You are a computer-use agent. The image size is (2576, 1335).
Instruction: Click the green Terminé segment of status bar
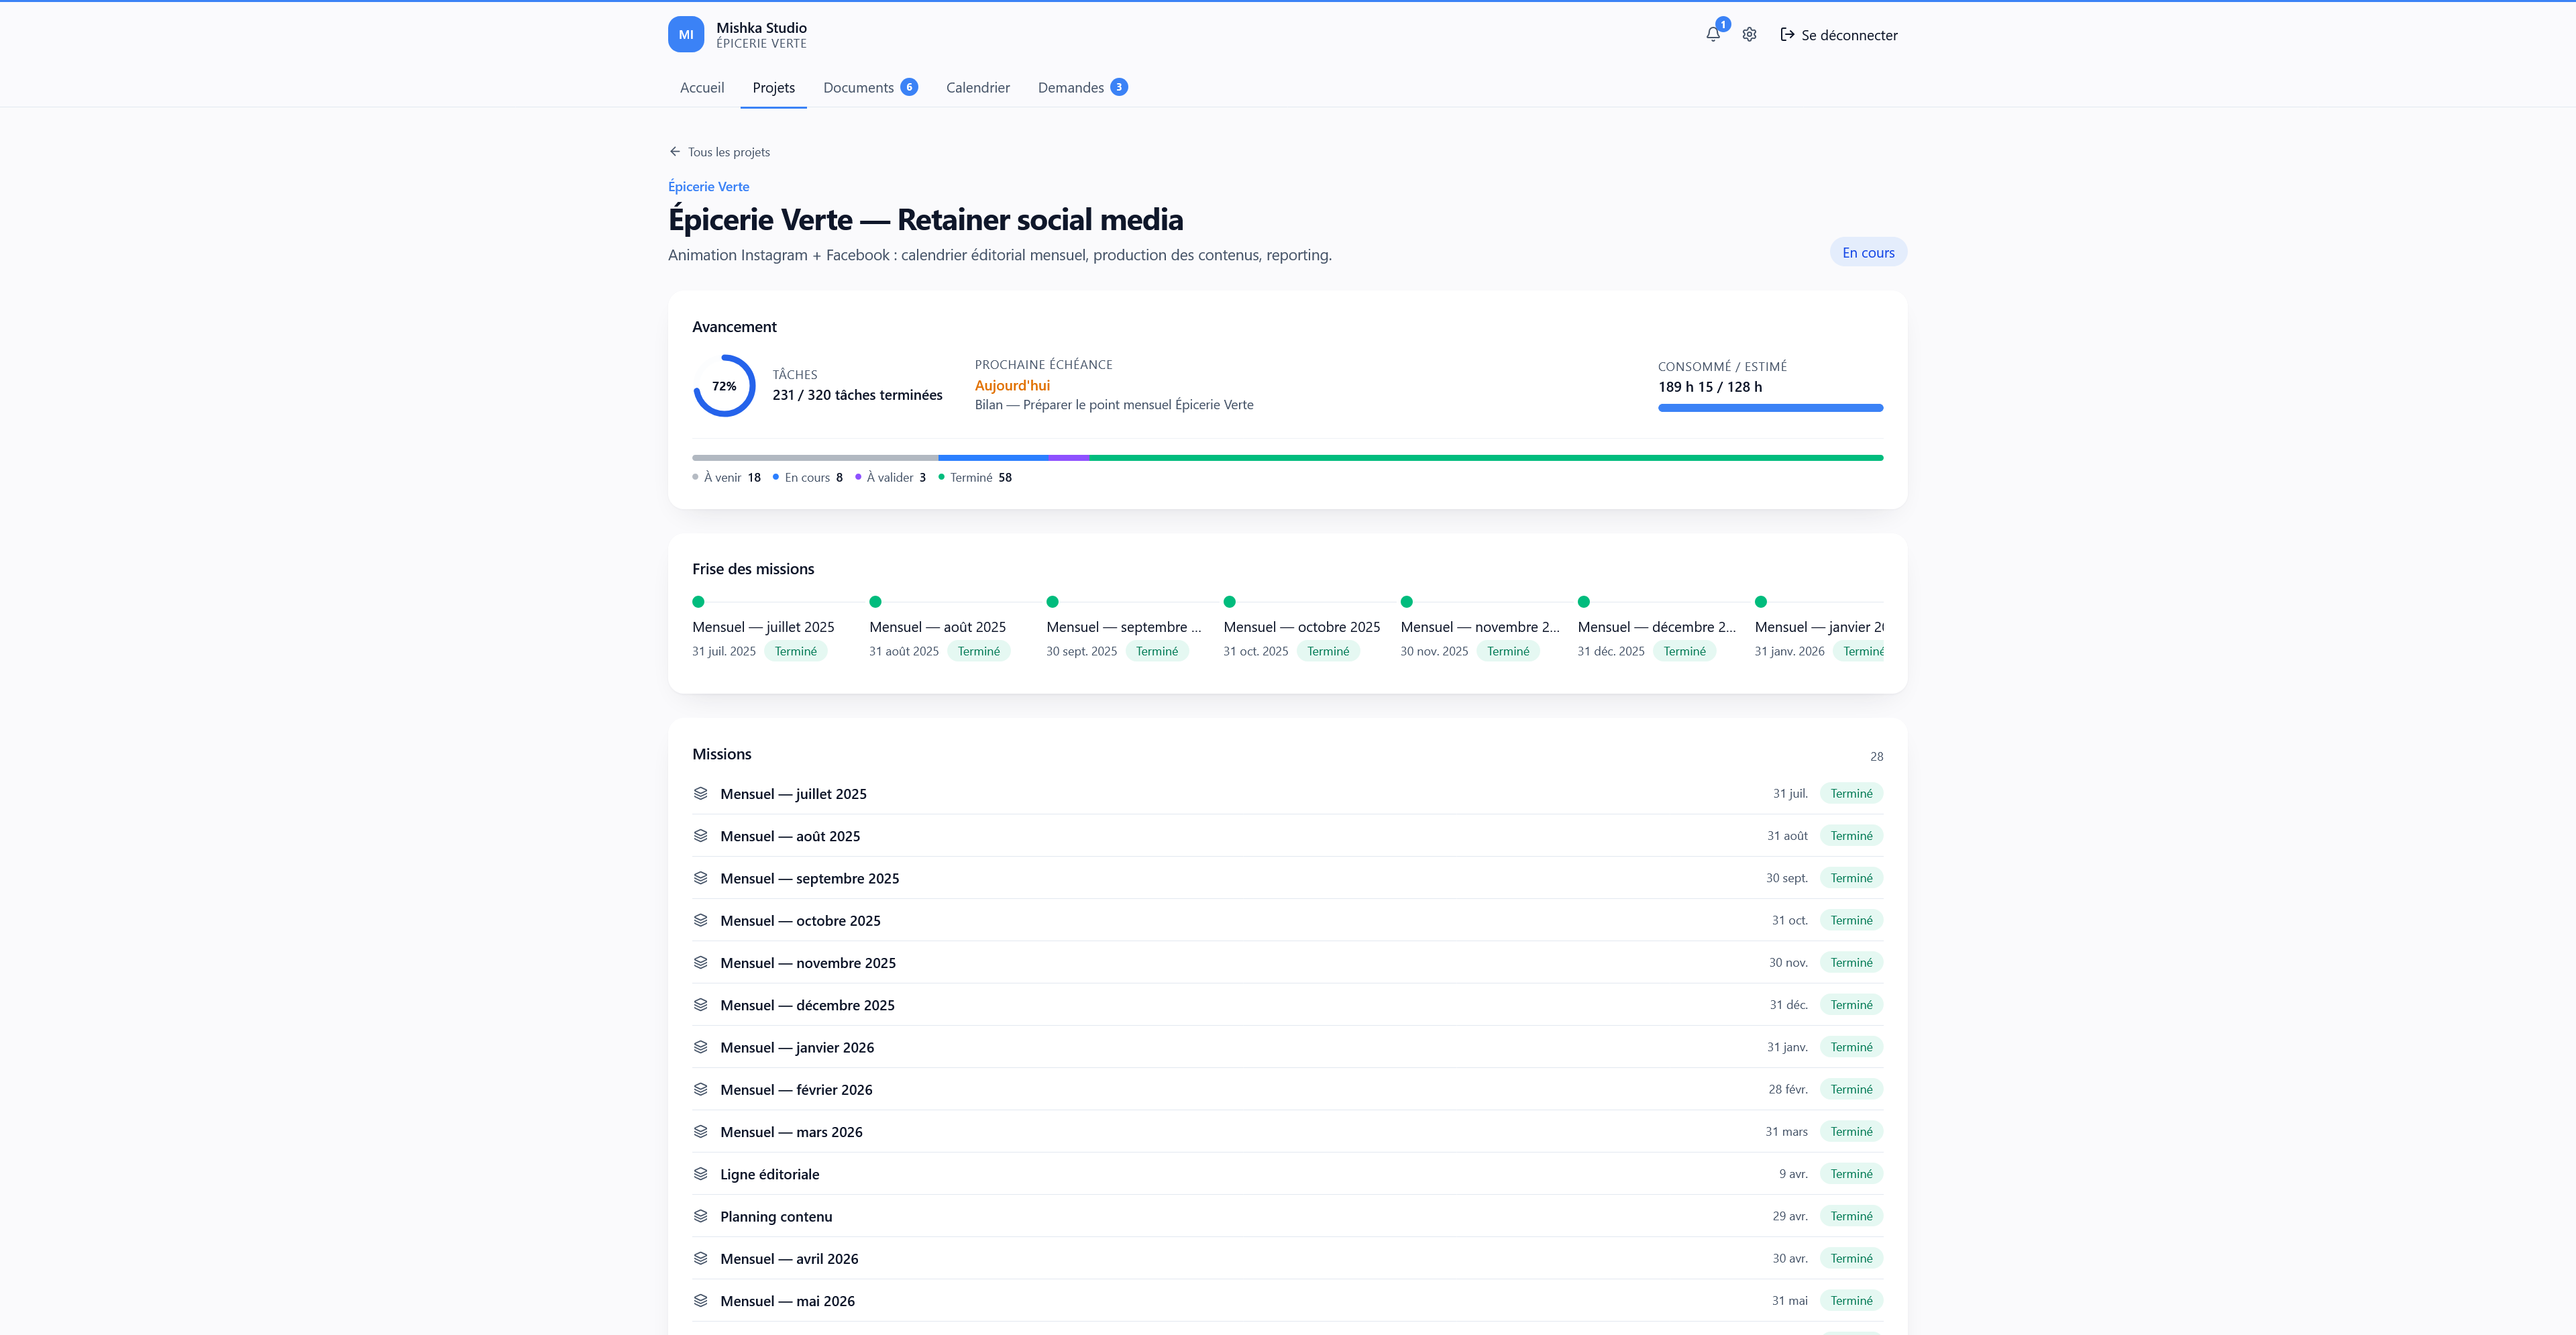click(x=1486, y=458)
